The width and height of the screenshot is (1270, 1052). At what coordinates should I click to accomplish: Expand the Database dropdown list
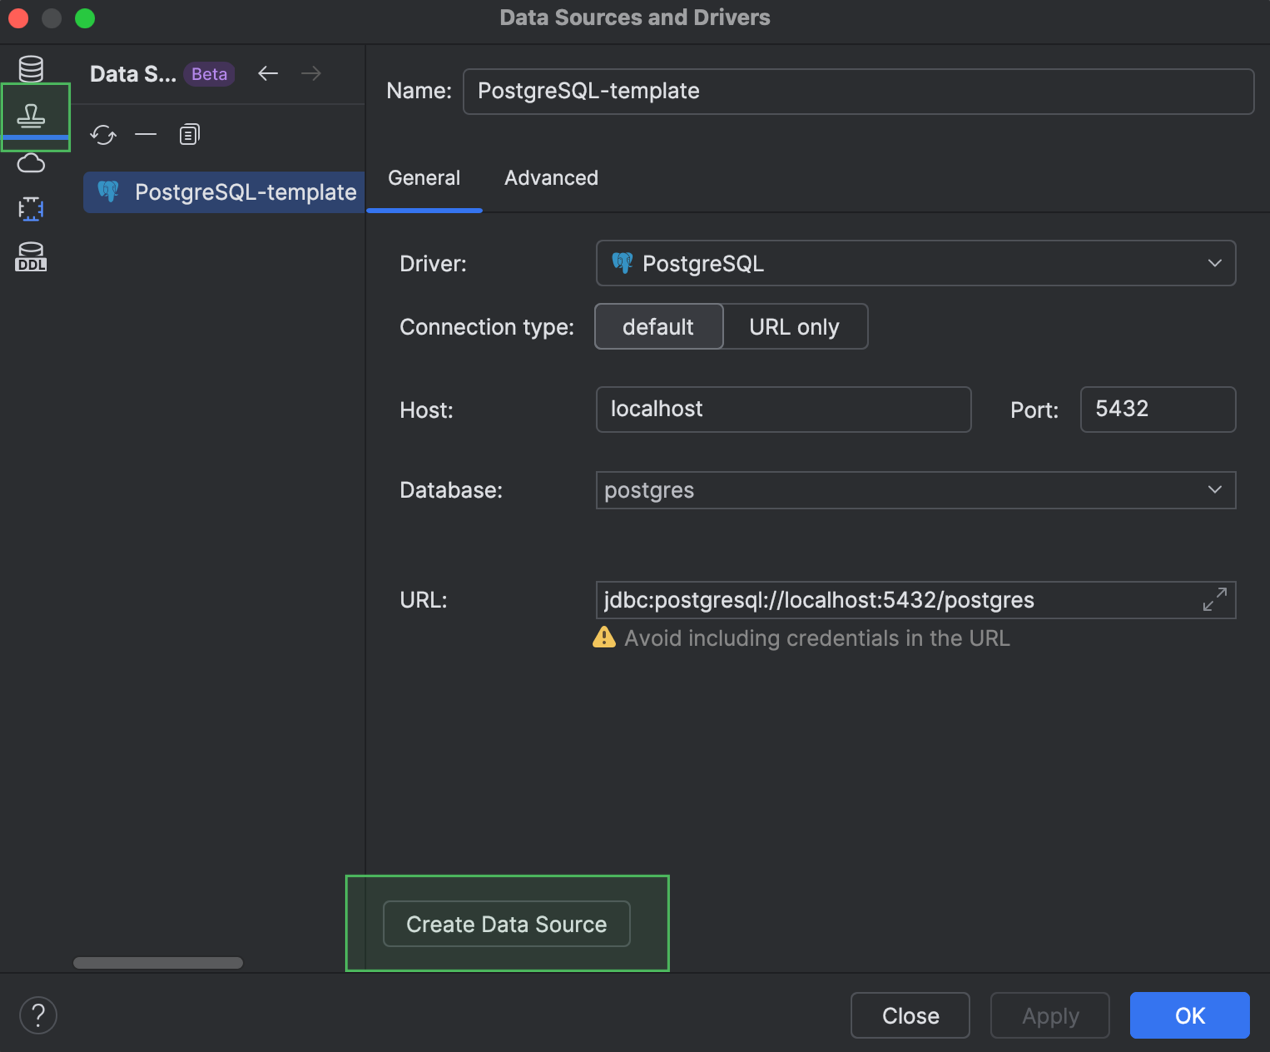click(x=1214, y=490)
